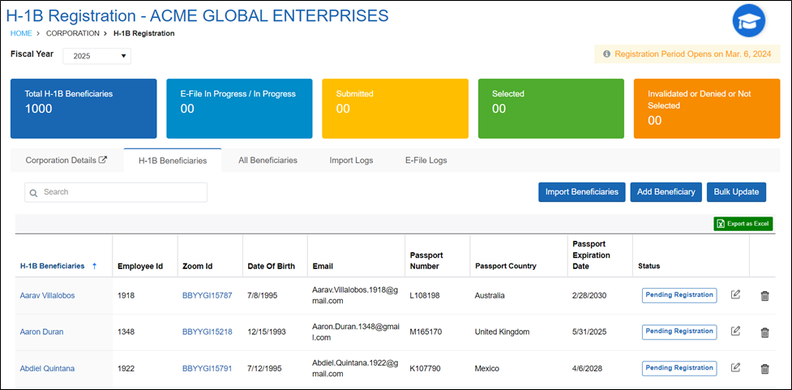
Task: Click Import Beneficiaries button
Action: [x=582, y=192]
